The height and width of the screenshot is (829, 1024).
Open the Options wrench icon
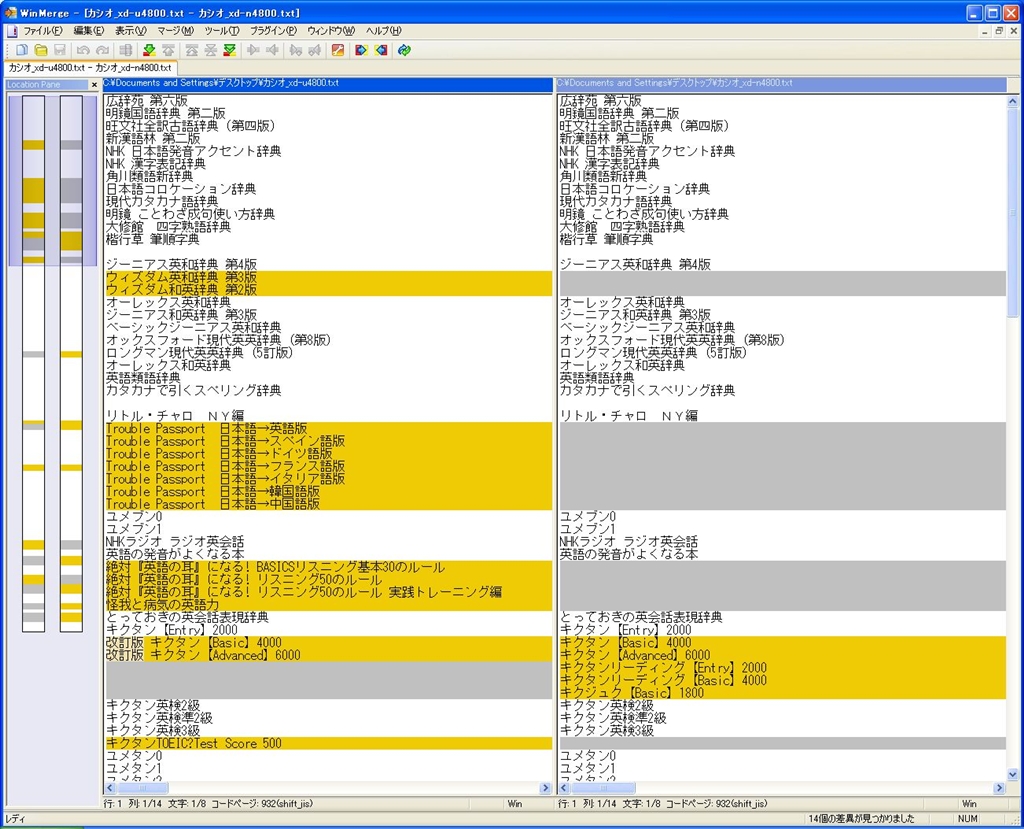(338, 50)
